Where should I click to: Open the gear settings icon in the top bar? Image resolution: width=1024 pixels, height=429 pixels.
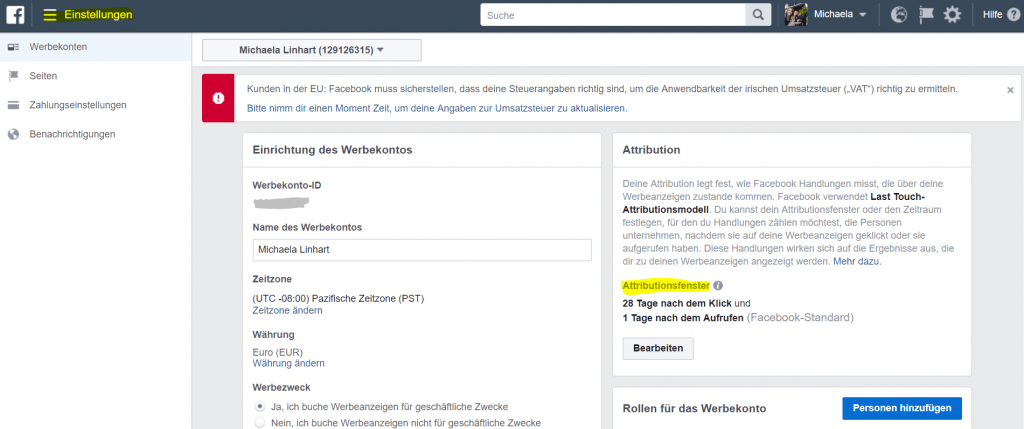tap(952, 14)
